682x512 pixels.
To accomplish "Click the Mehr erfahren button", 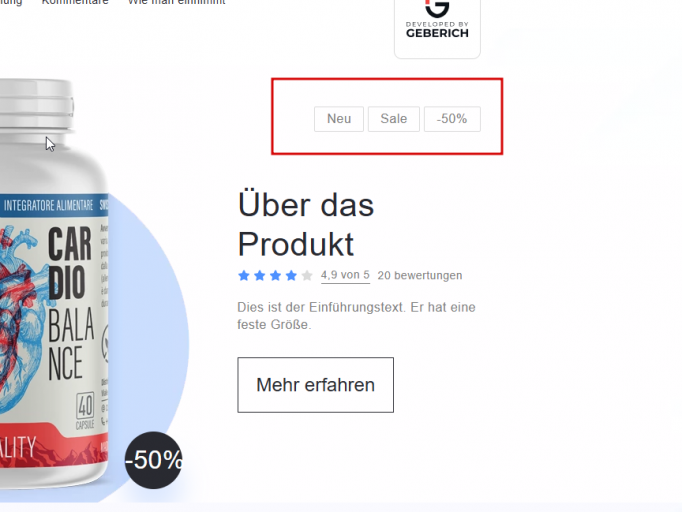I will tap(315, 385).
